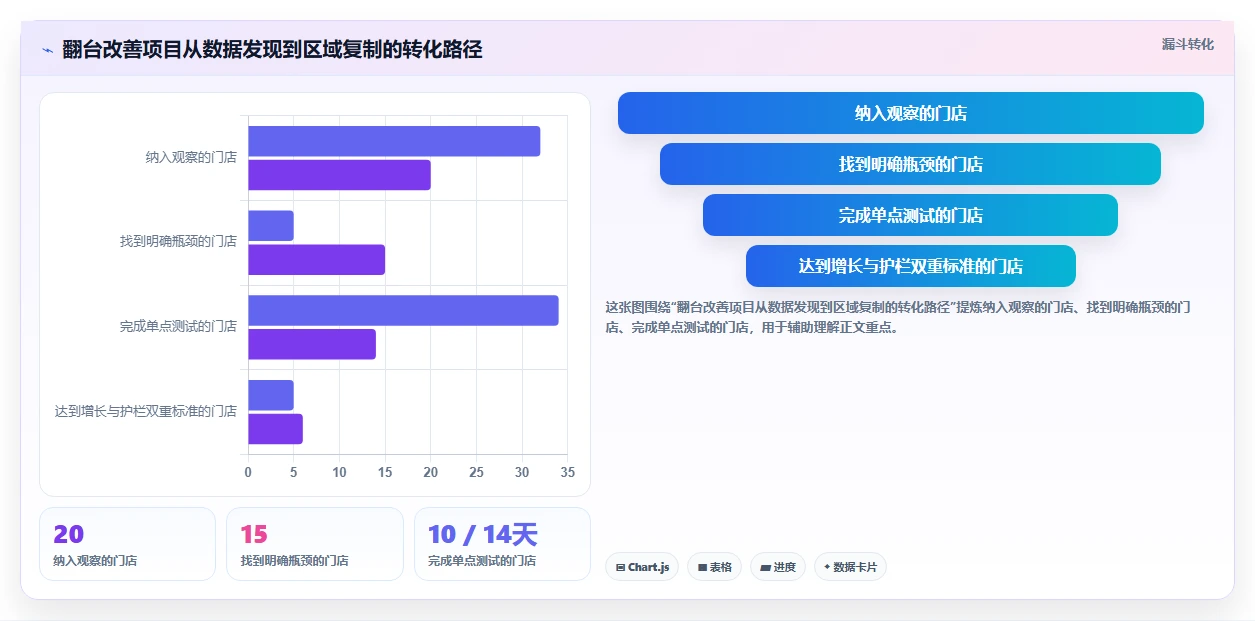The width and height of the screenshot is (1255, 621).
Task: Click the y-axis label 找到明确瓶颈的门店
Action: point(178,242)
